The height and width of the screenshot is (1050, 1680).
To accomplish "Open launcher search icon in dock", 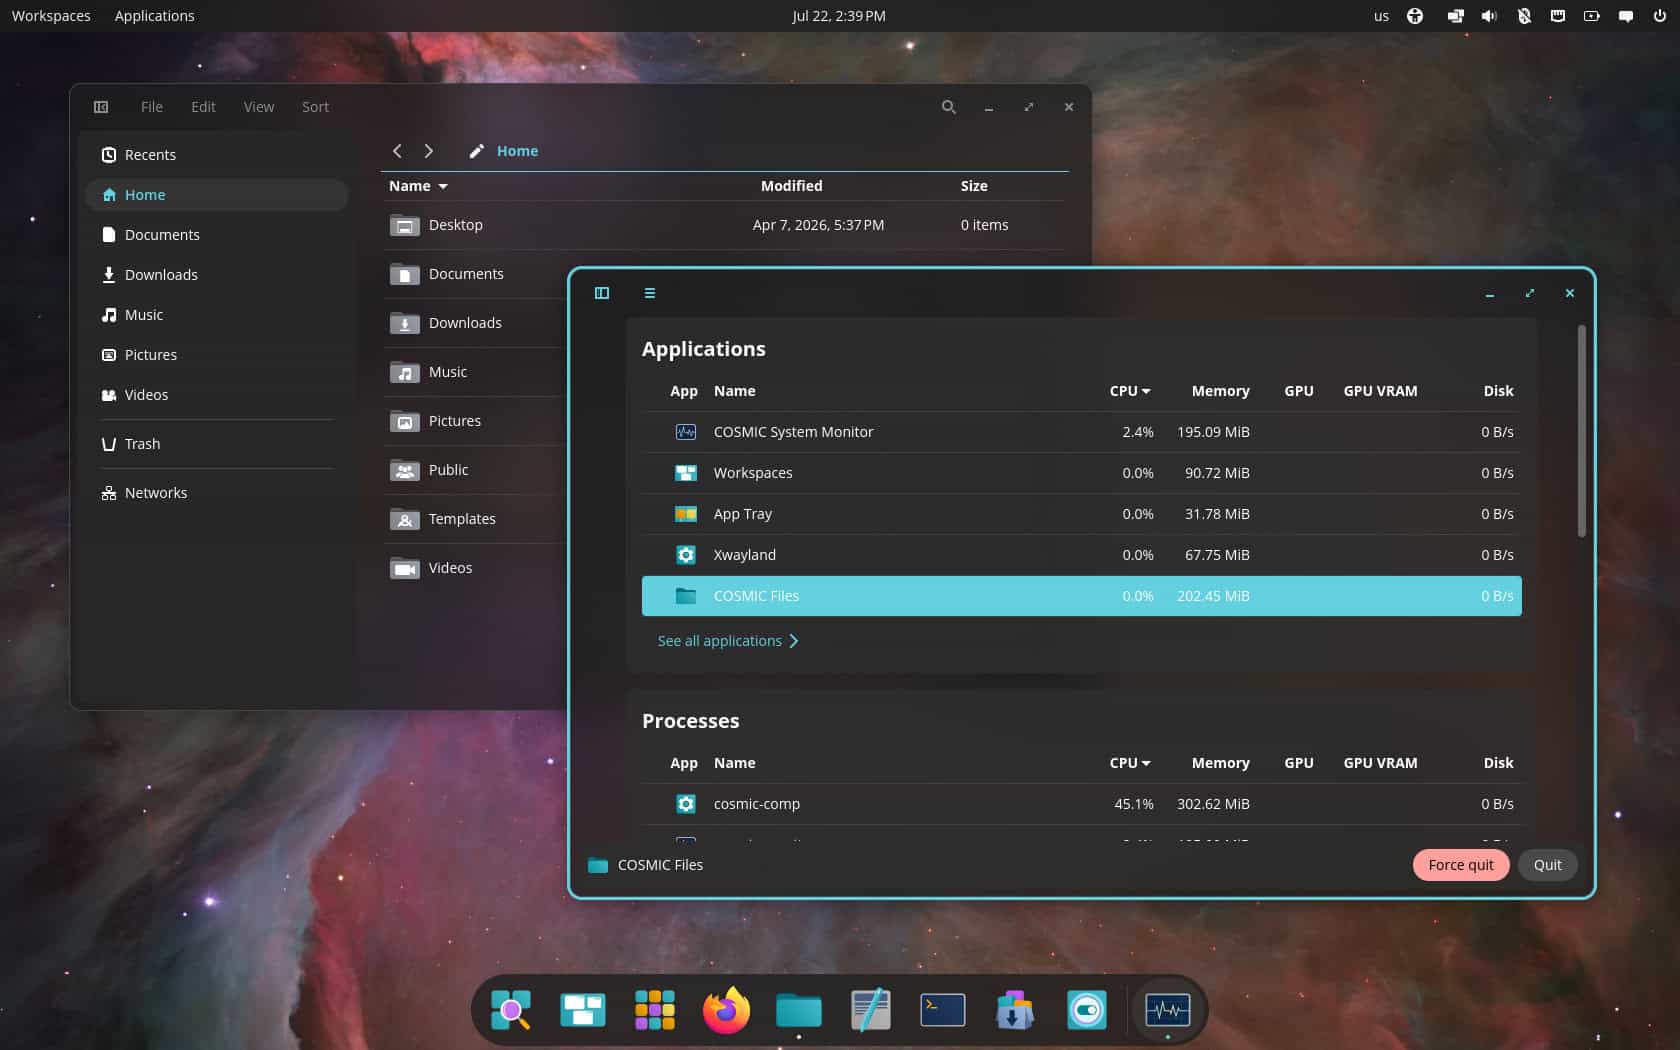I will point(511,1010).
